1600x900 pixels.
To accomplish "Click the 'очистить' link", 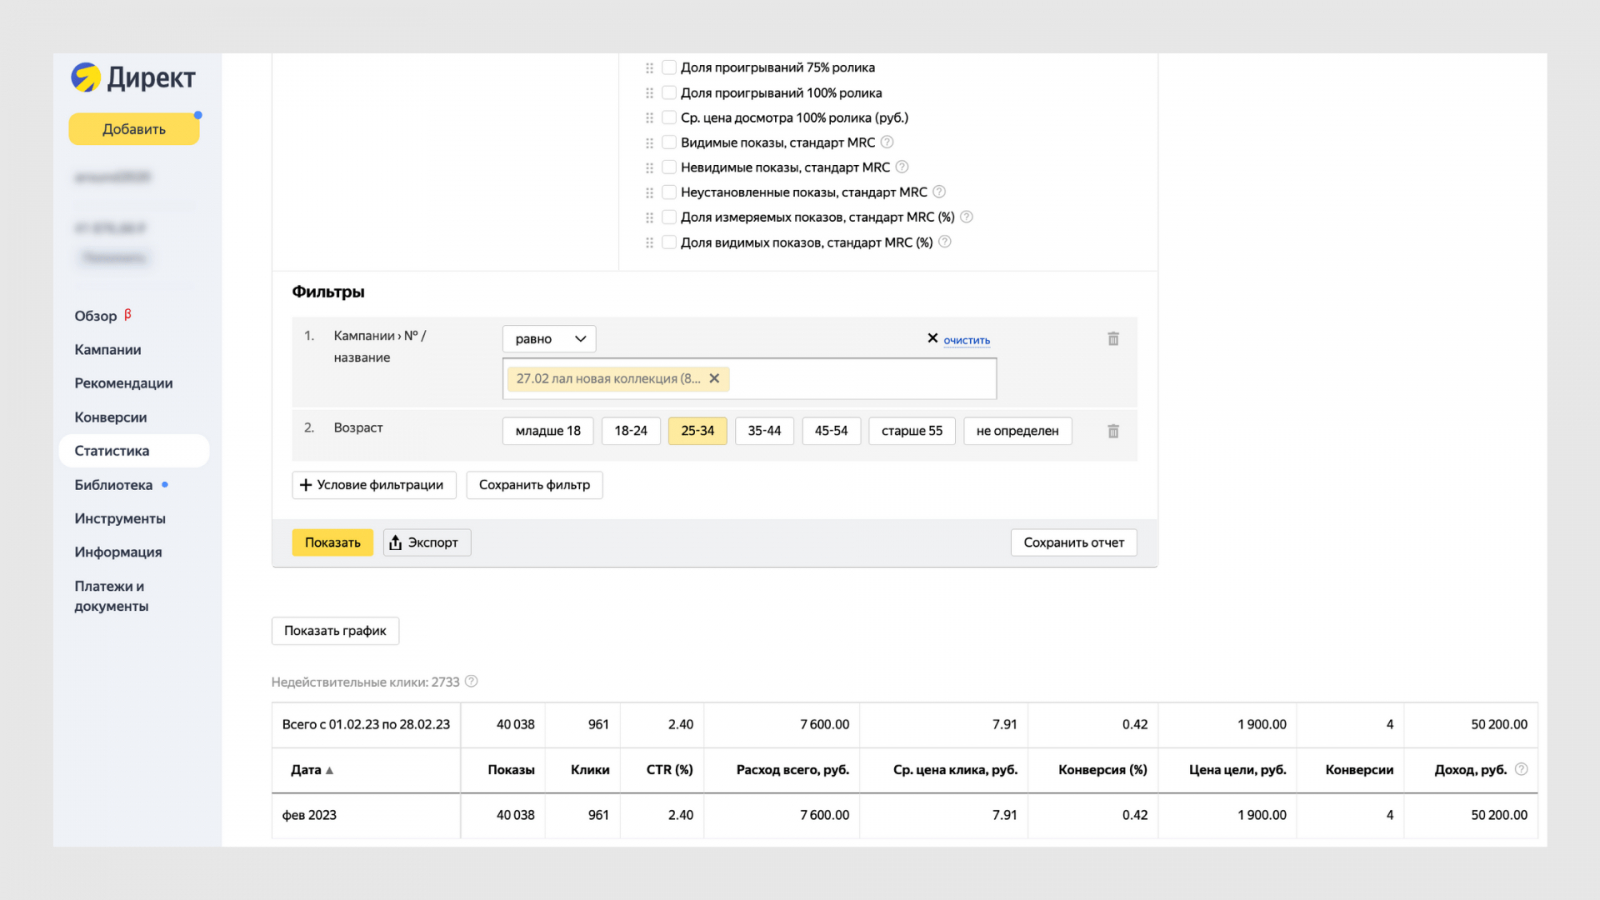I will coord(966,341).
